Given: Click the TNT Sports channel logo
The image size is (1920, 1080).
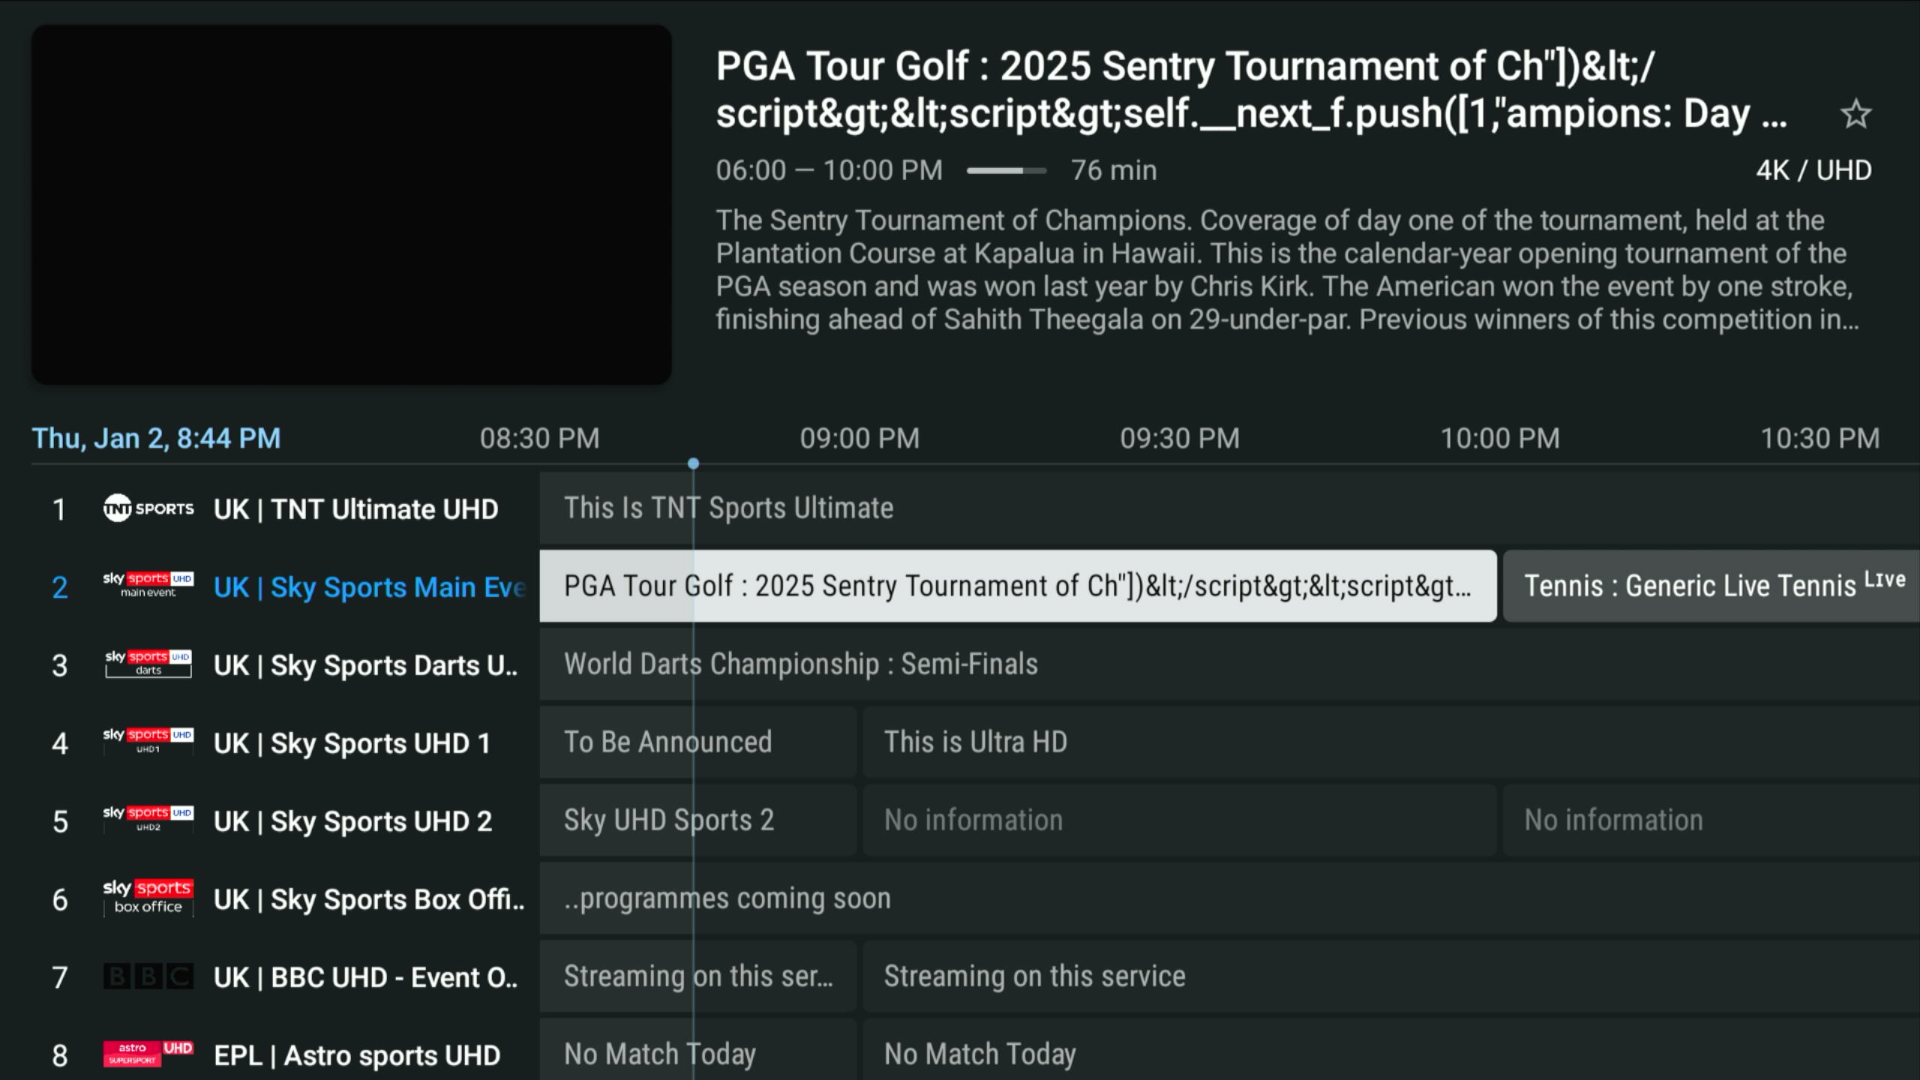Looking at the screenshot, I should 148,509.
